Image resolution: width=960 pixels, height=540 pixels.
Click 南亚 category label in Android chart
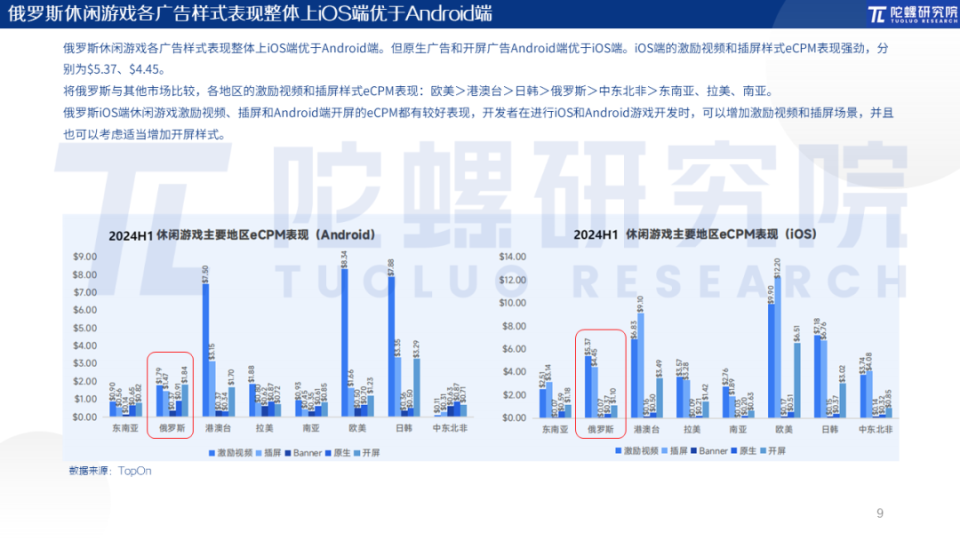(x=311, y=428)
